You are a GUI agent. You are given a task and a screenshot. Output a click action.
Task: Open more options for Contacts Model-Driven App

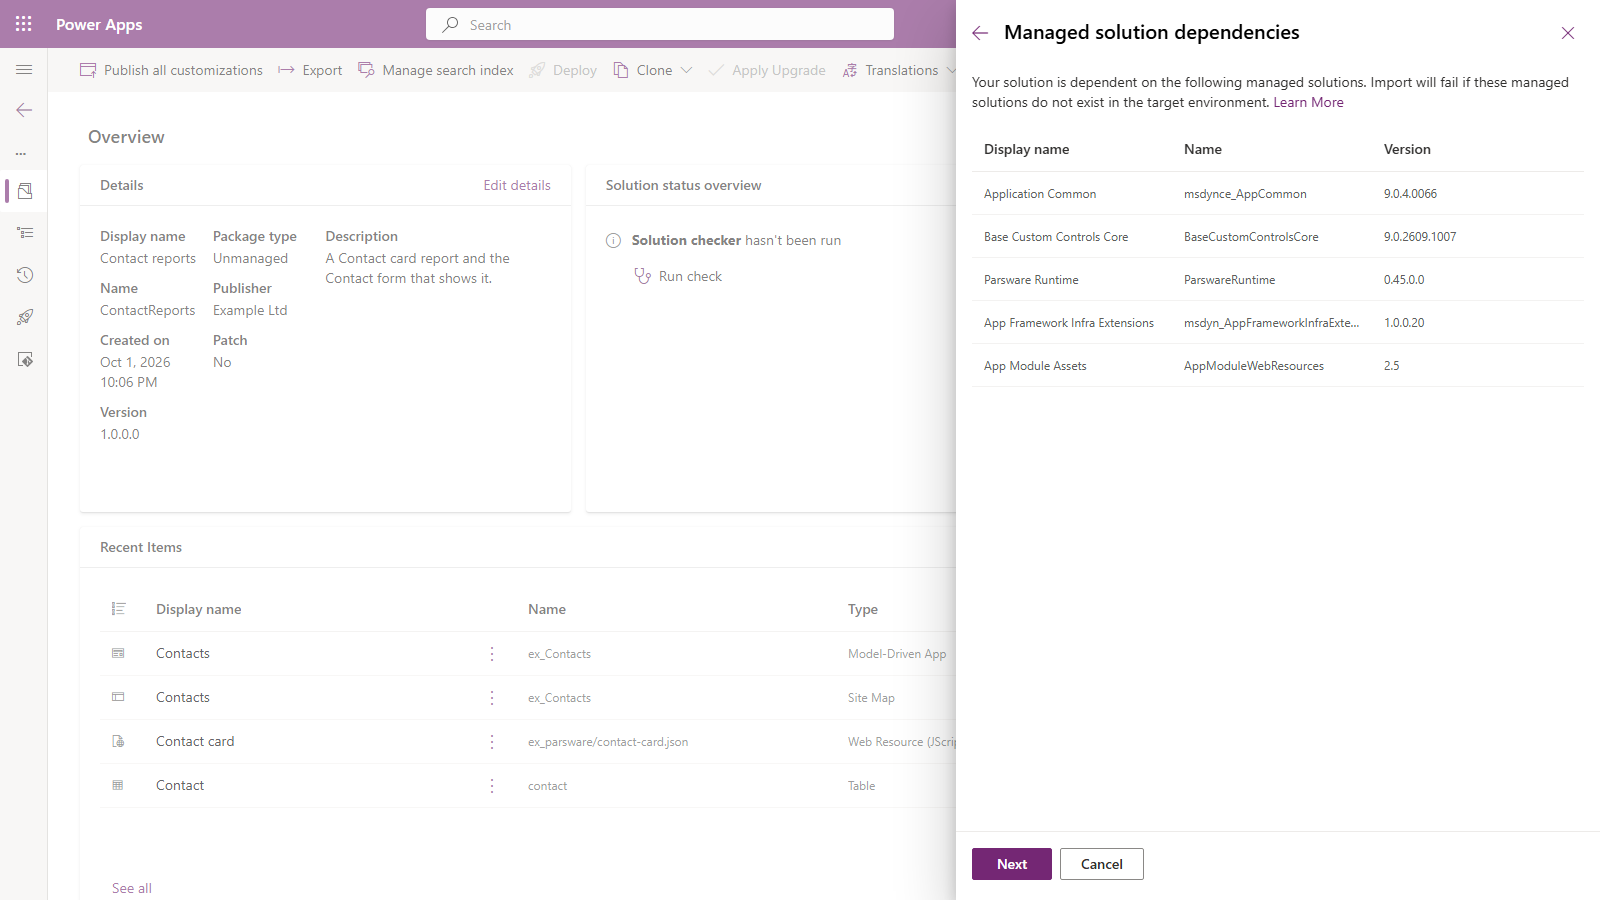492,654
